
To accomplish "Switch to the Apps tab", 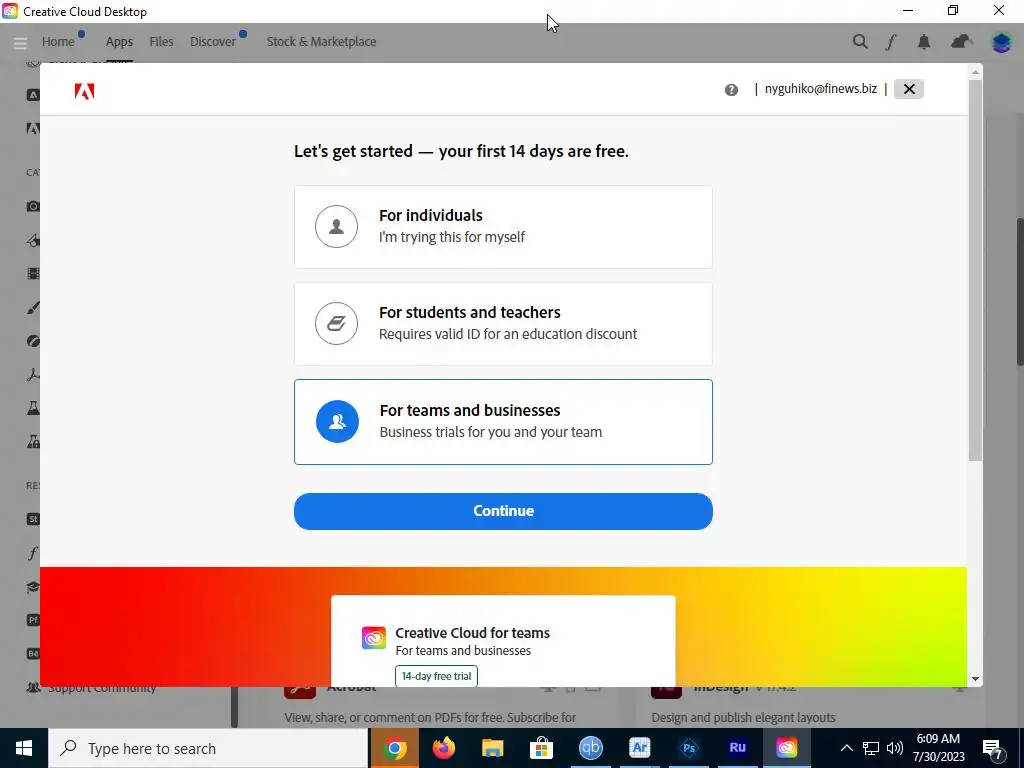I will click(x=119, y=42).
